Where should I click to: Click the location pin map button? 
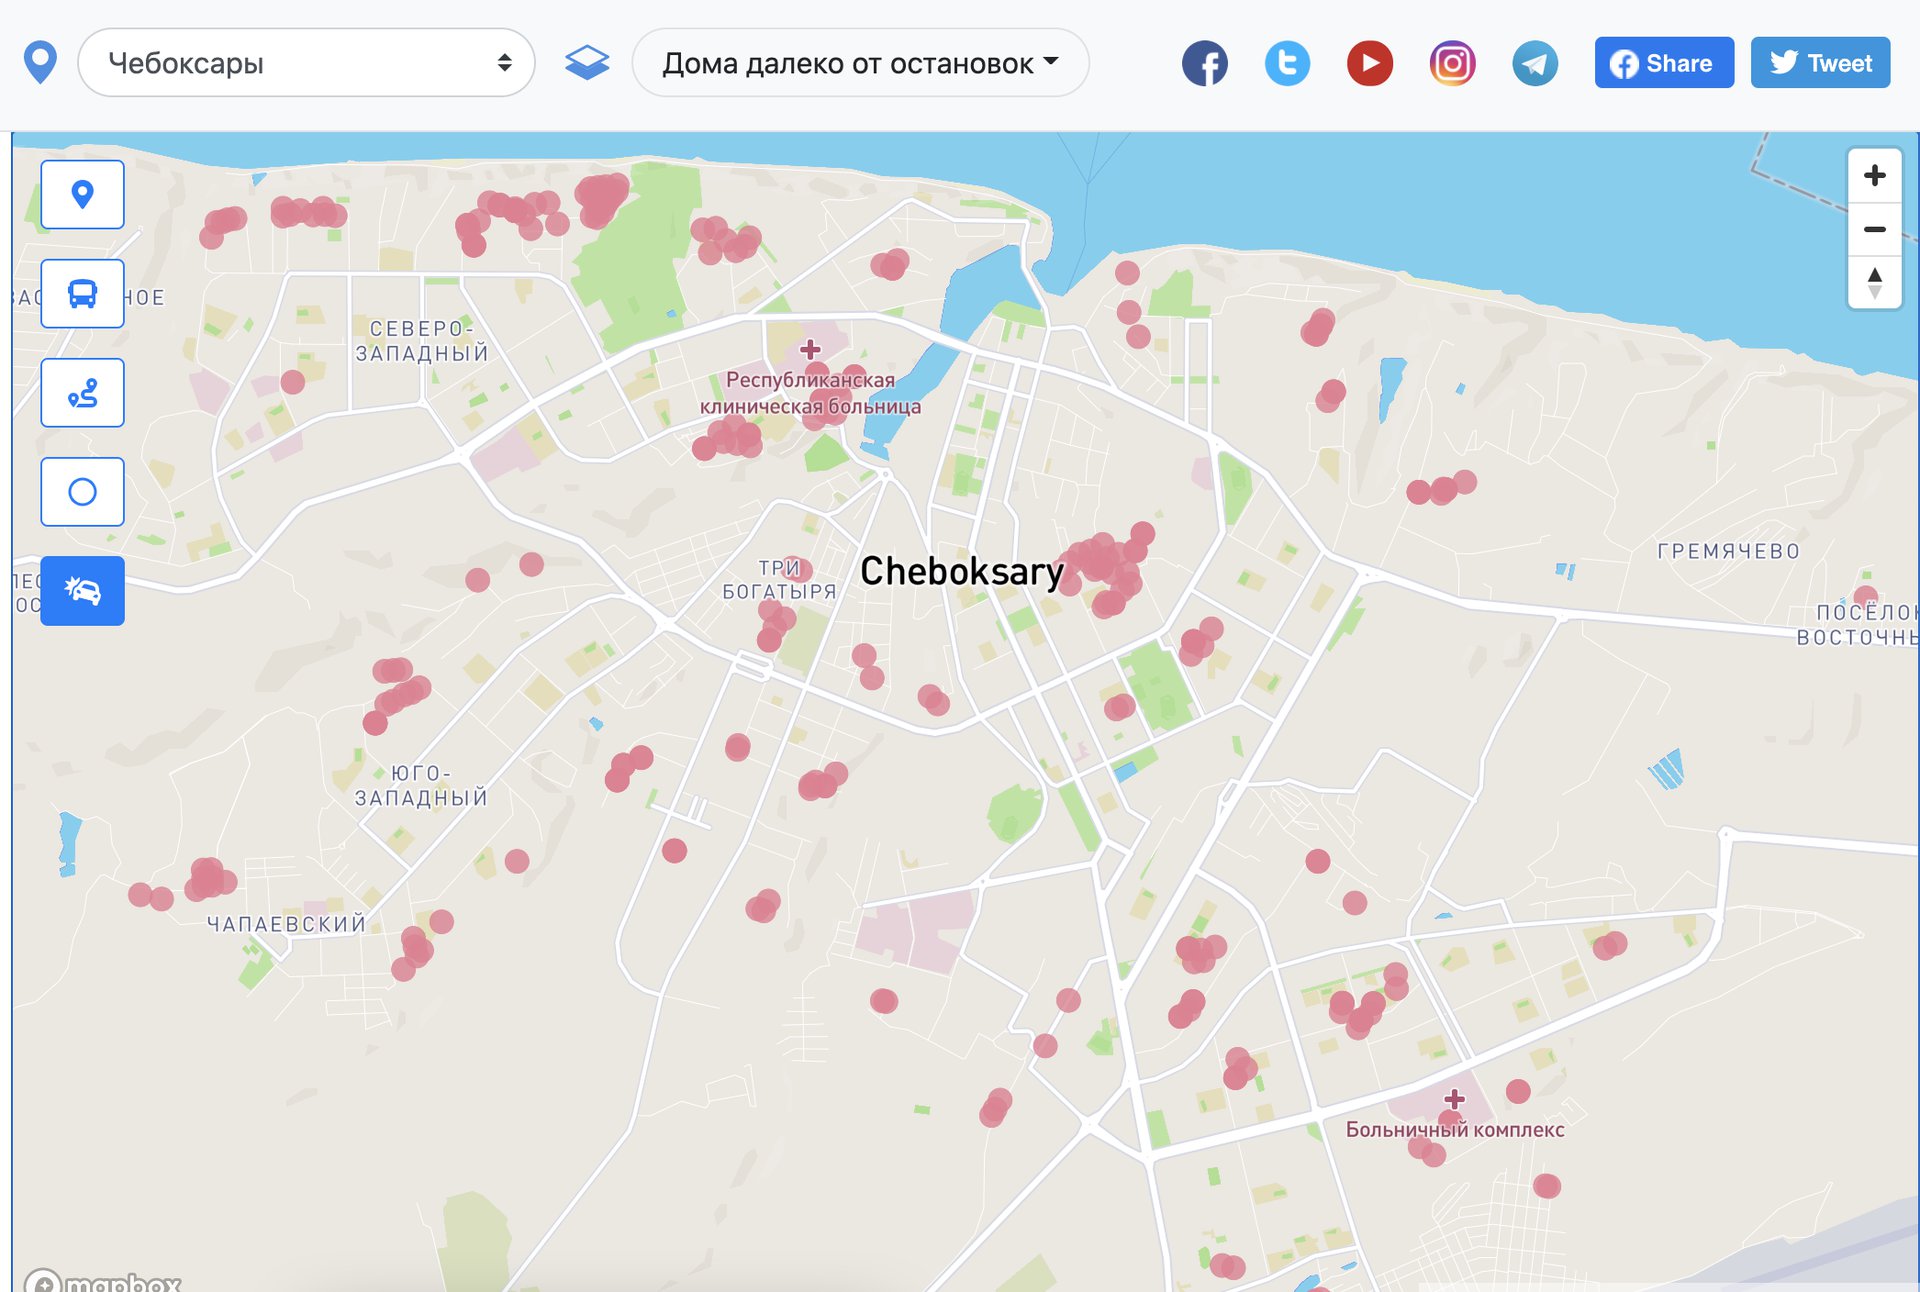82,194
